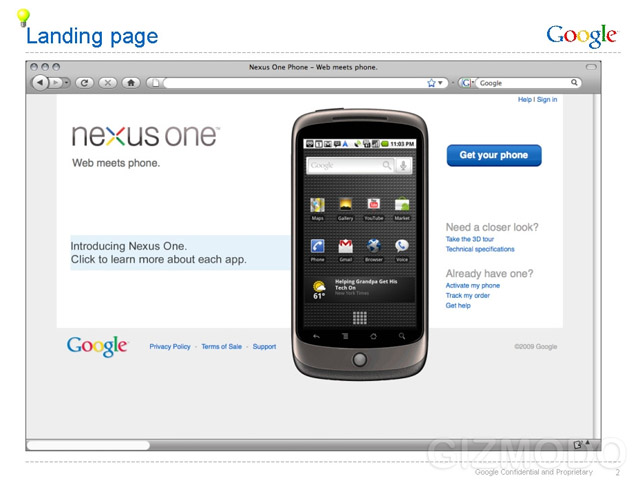
Task: Open the search engine selector dropdown
Action: [467, 83]
